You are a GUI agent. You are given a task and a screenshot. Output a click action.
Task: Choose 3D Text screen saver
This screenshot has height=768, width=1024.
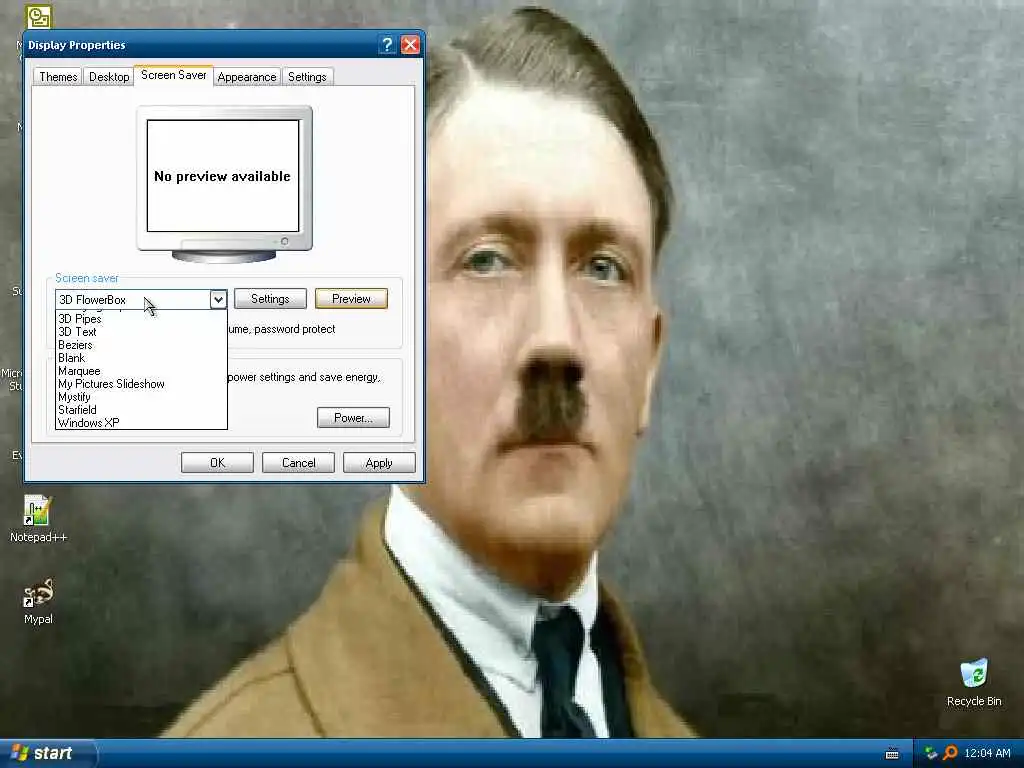142,332
